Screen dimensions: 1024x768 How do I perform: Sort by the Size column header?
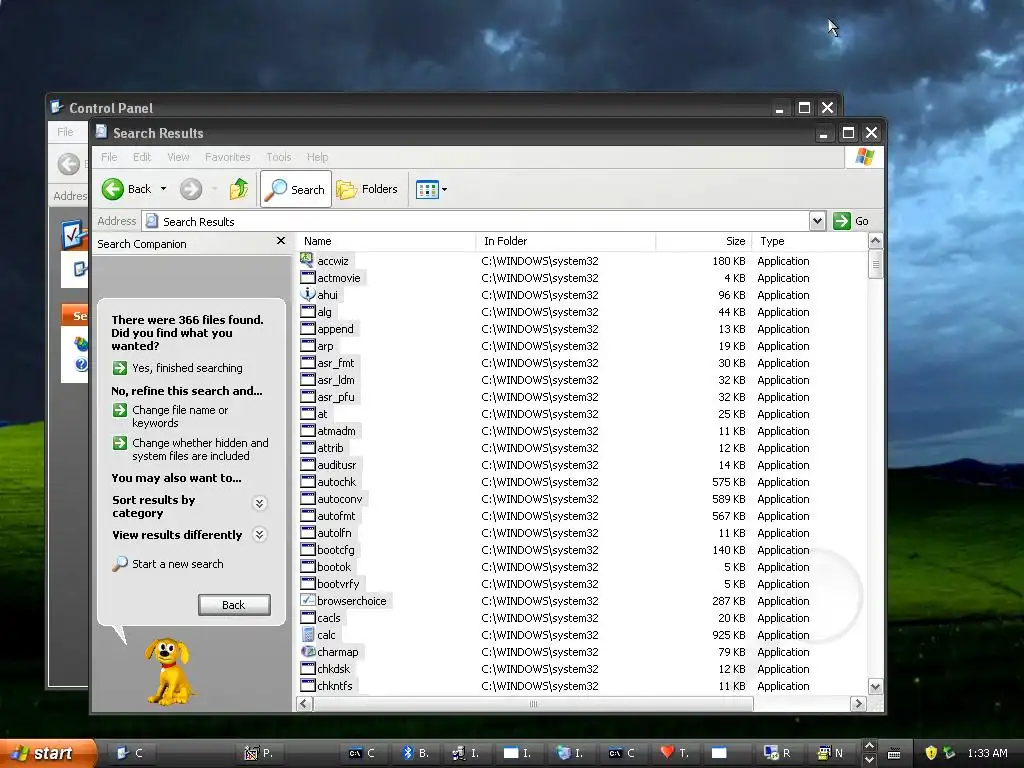pyautogui.click(x=703, y=241)
